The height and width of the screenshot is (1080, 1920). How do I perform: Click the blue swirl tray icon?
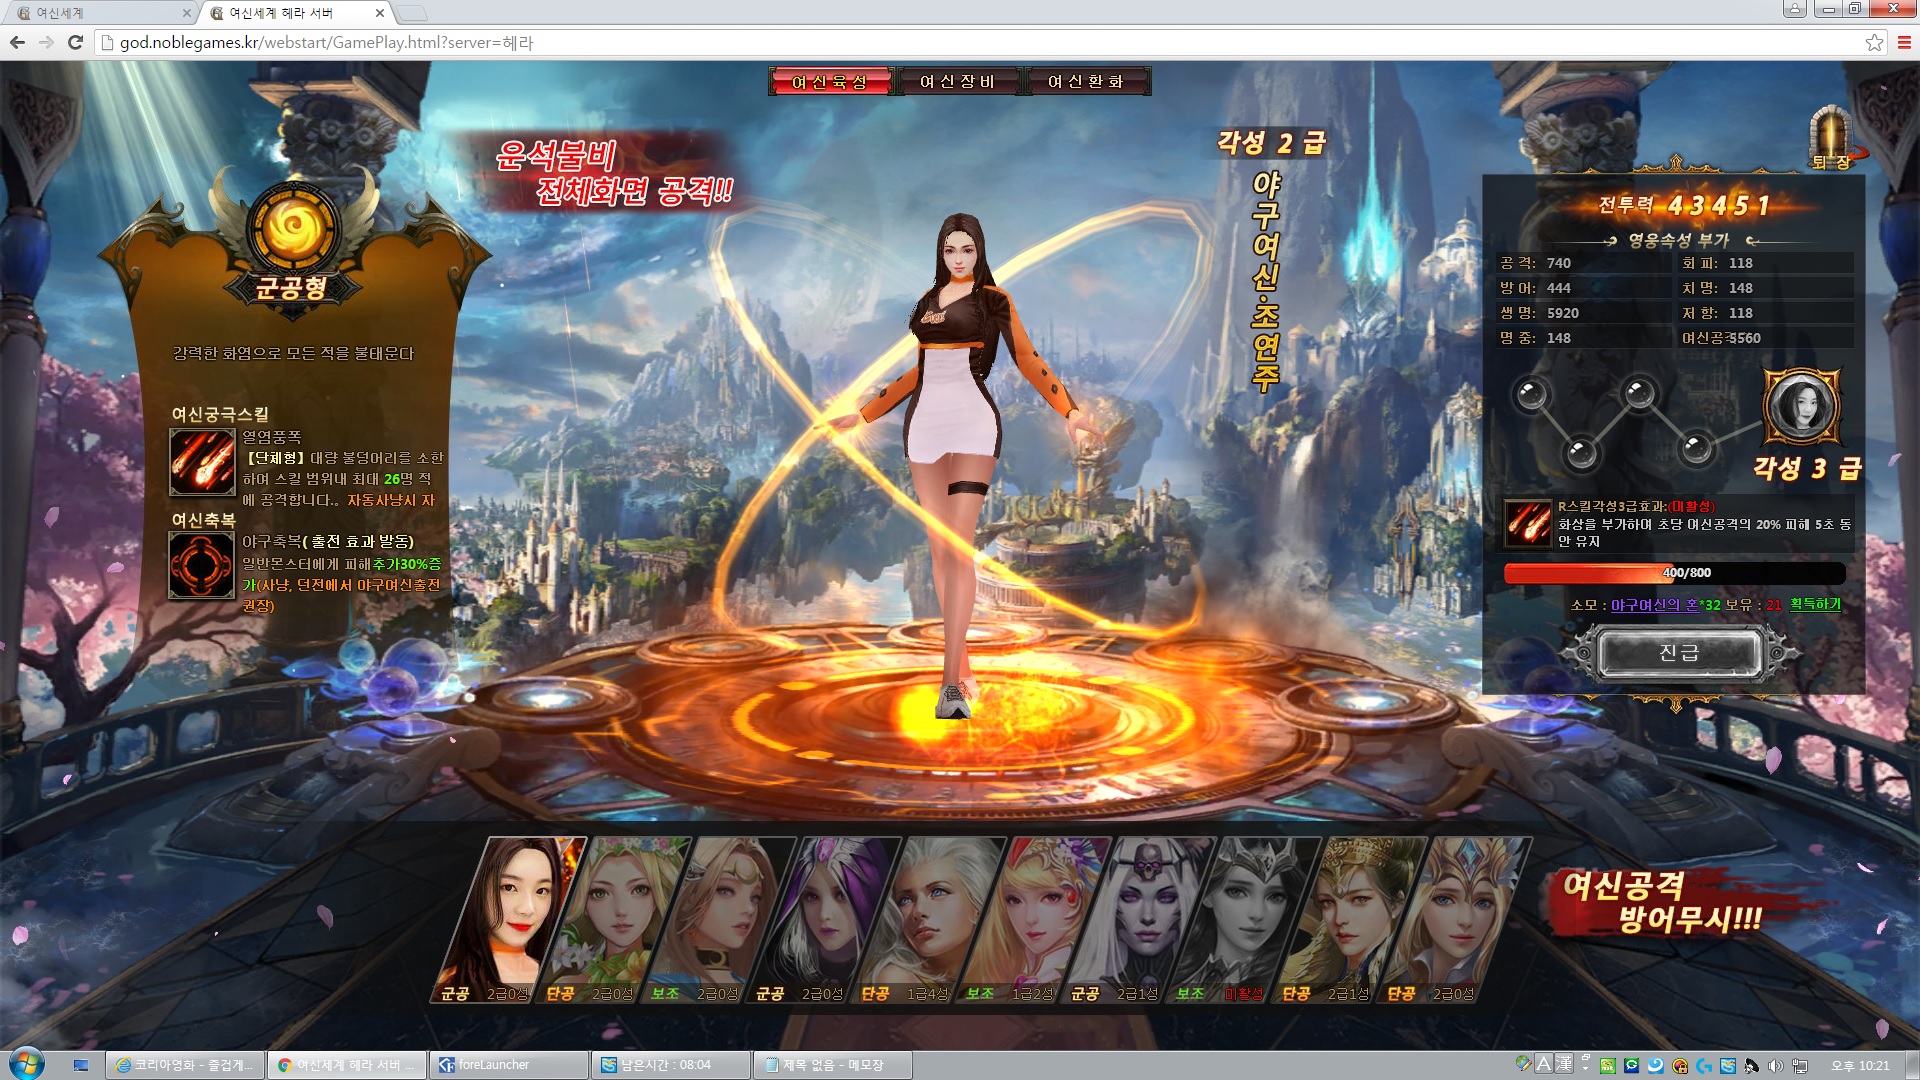1656,1066
